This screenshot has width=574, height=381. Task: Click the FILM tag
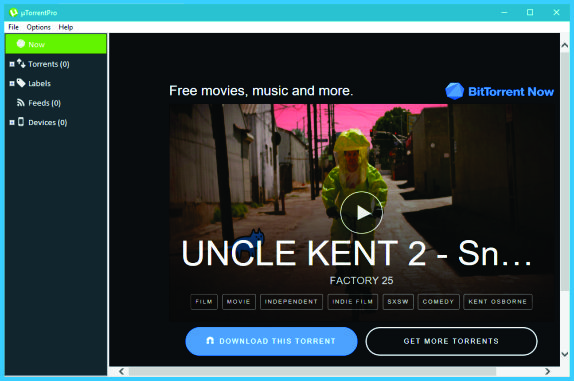(x=204, y=302)
